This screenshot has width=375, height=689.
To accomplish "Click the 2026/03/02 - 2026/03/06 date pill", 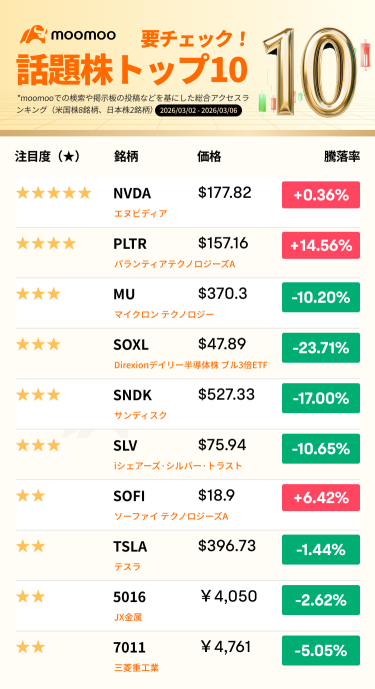I will [x=198, y=110].
